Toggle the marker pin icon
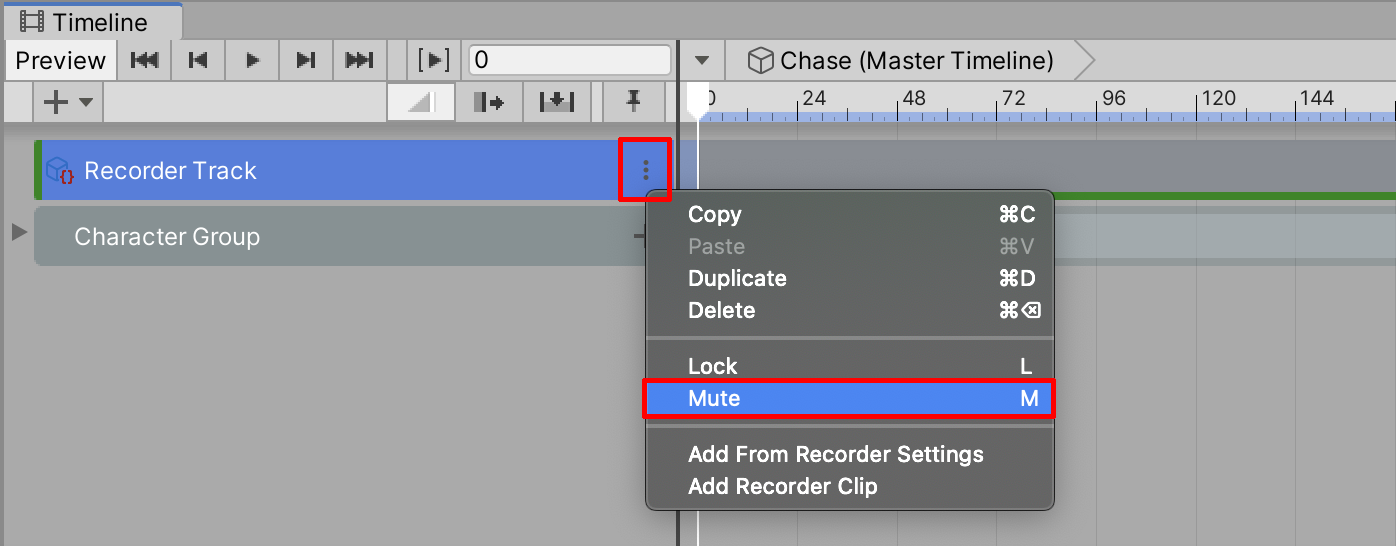Viewport: 1396px width, 546px height. 632,101
